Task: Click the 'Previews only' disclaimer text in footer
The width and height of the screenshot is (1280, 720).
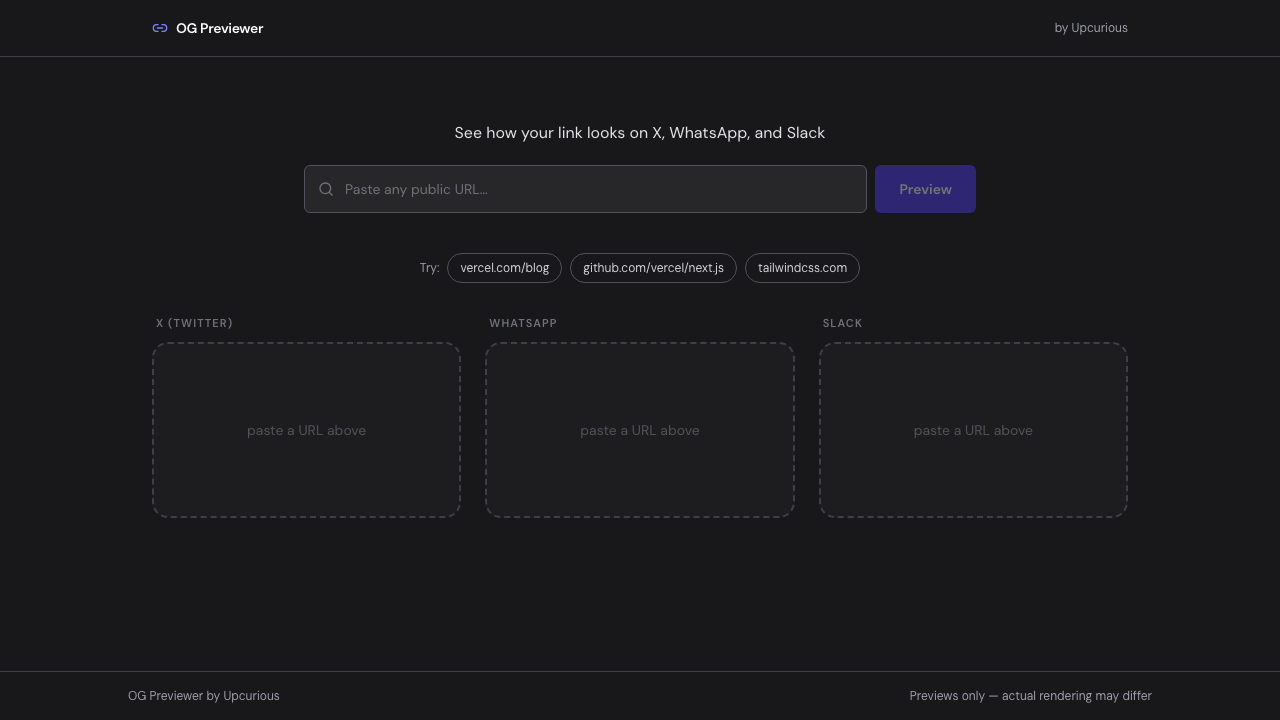Action: click(x=1030, y=696)
